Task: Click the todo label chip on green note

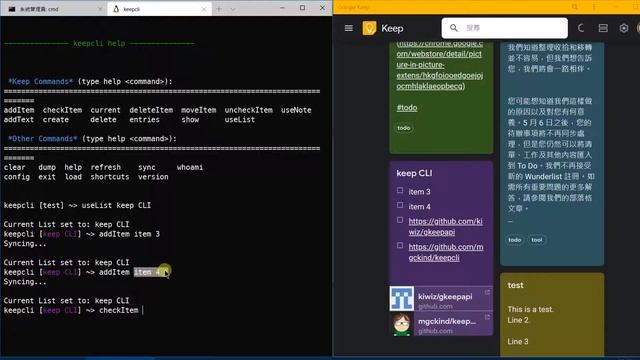Action: pos(404,128)
